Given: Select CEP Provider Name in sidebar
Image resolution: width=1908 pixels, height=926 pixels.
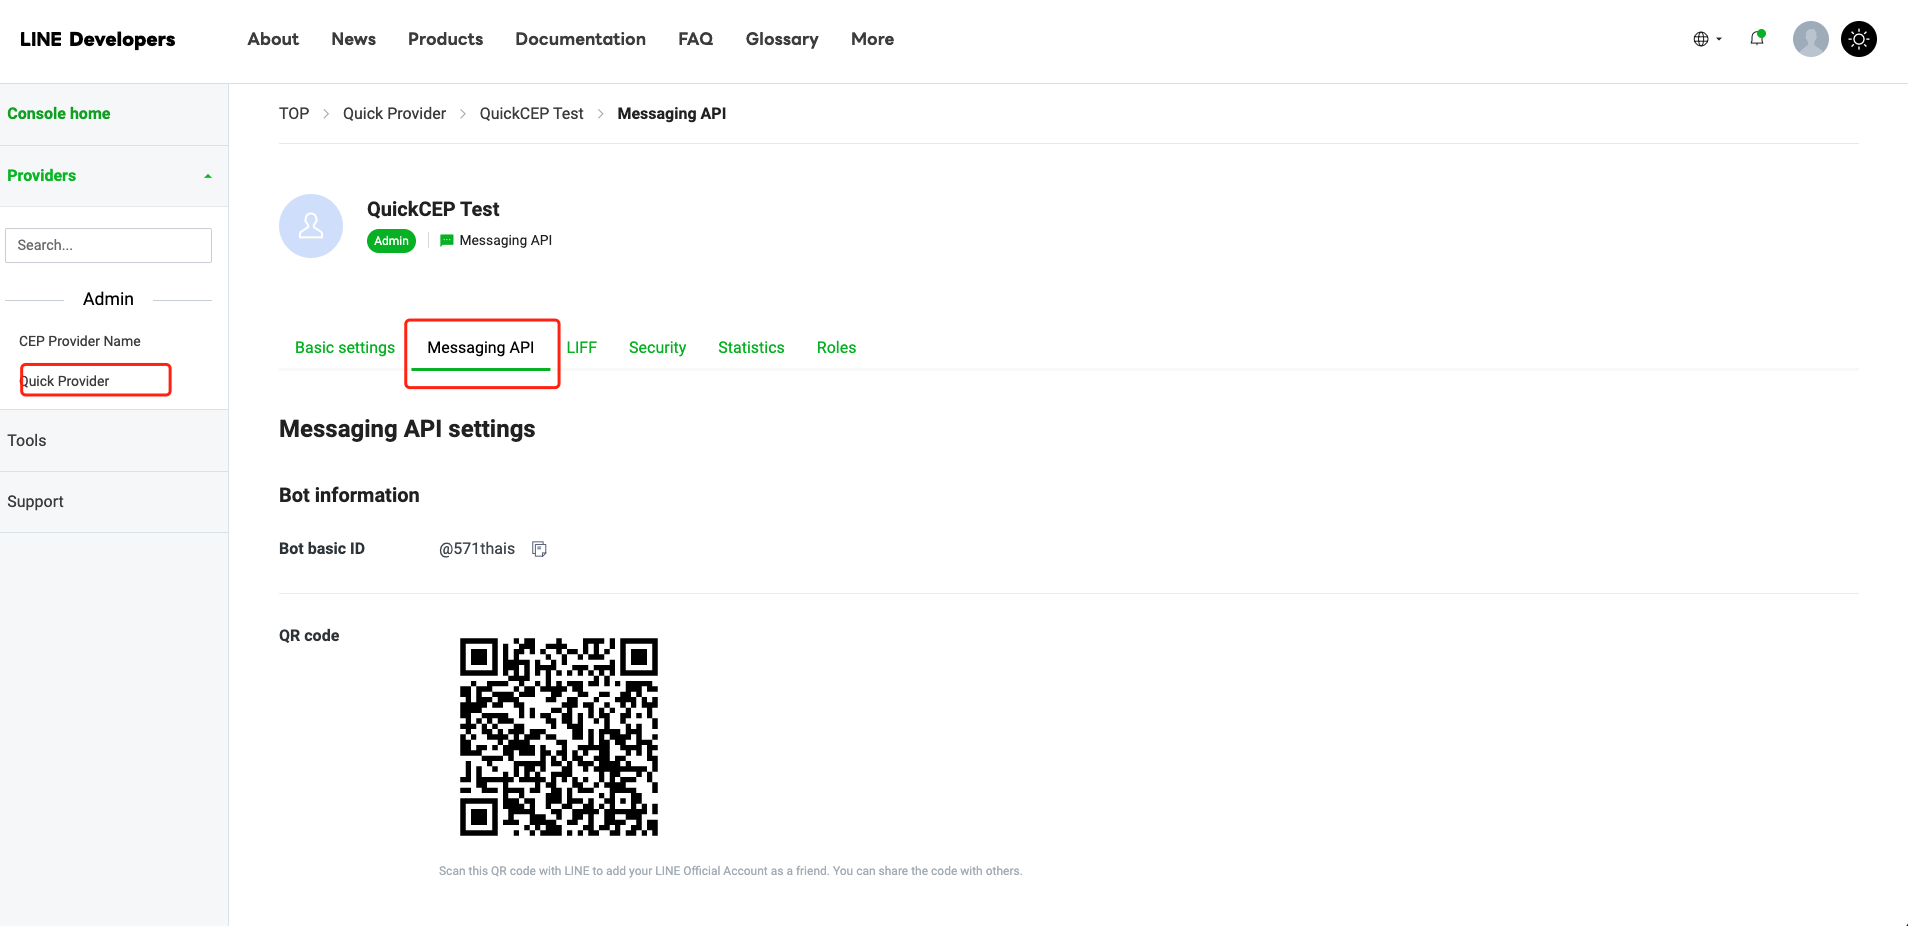Looking at the screenshot, I should (80, 341).
